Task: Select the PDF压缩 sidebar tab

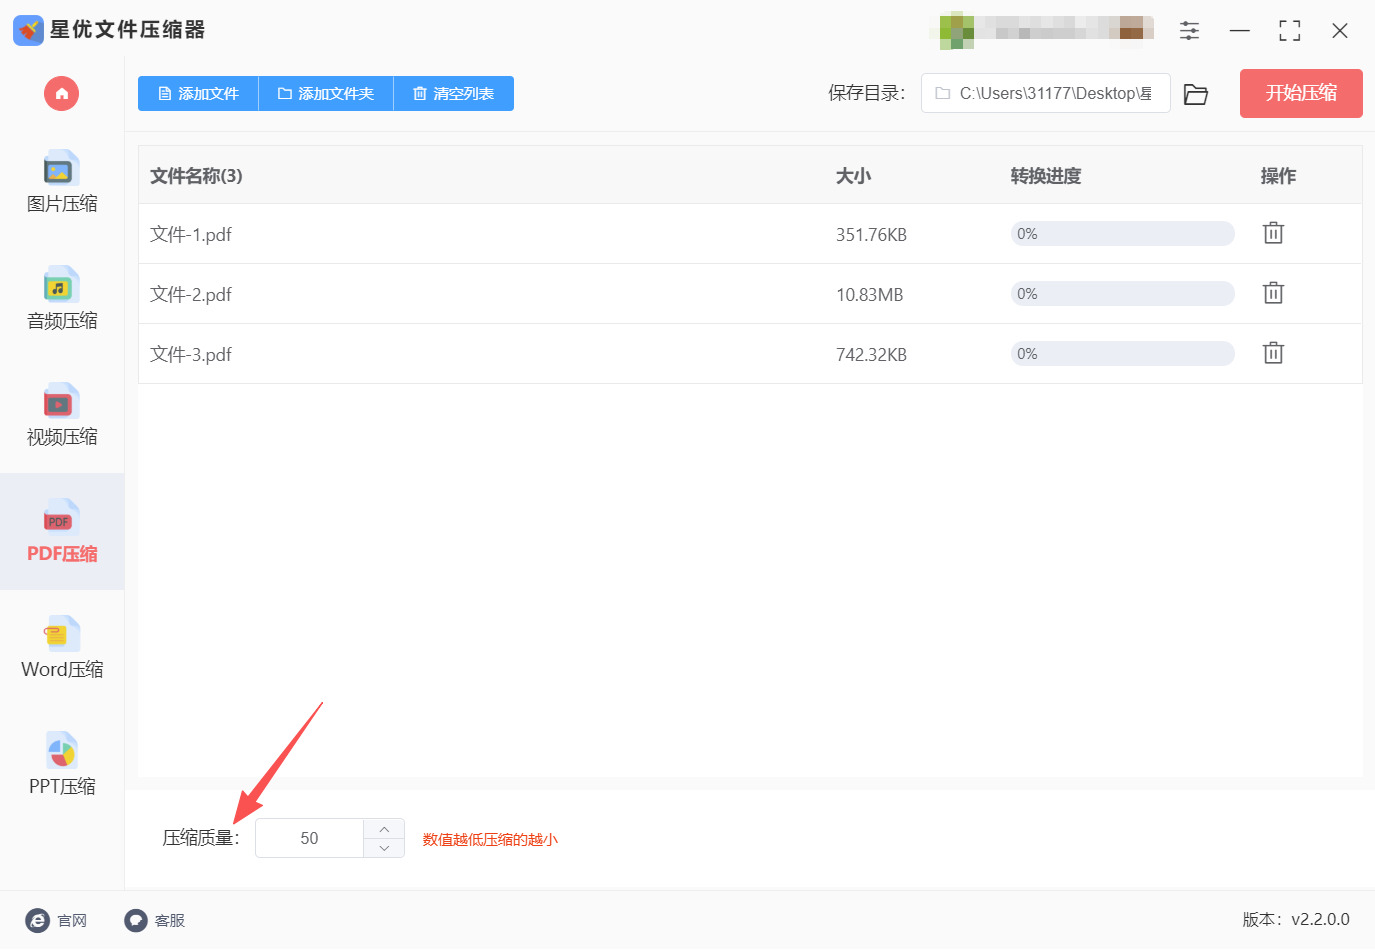Action: [x=62, y=532]
